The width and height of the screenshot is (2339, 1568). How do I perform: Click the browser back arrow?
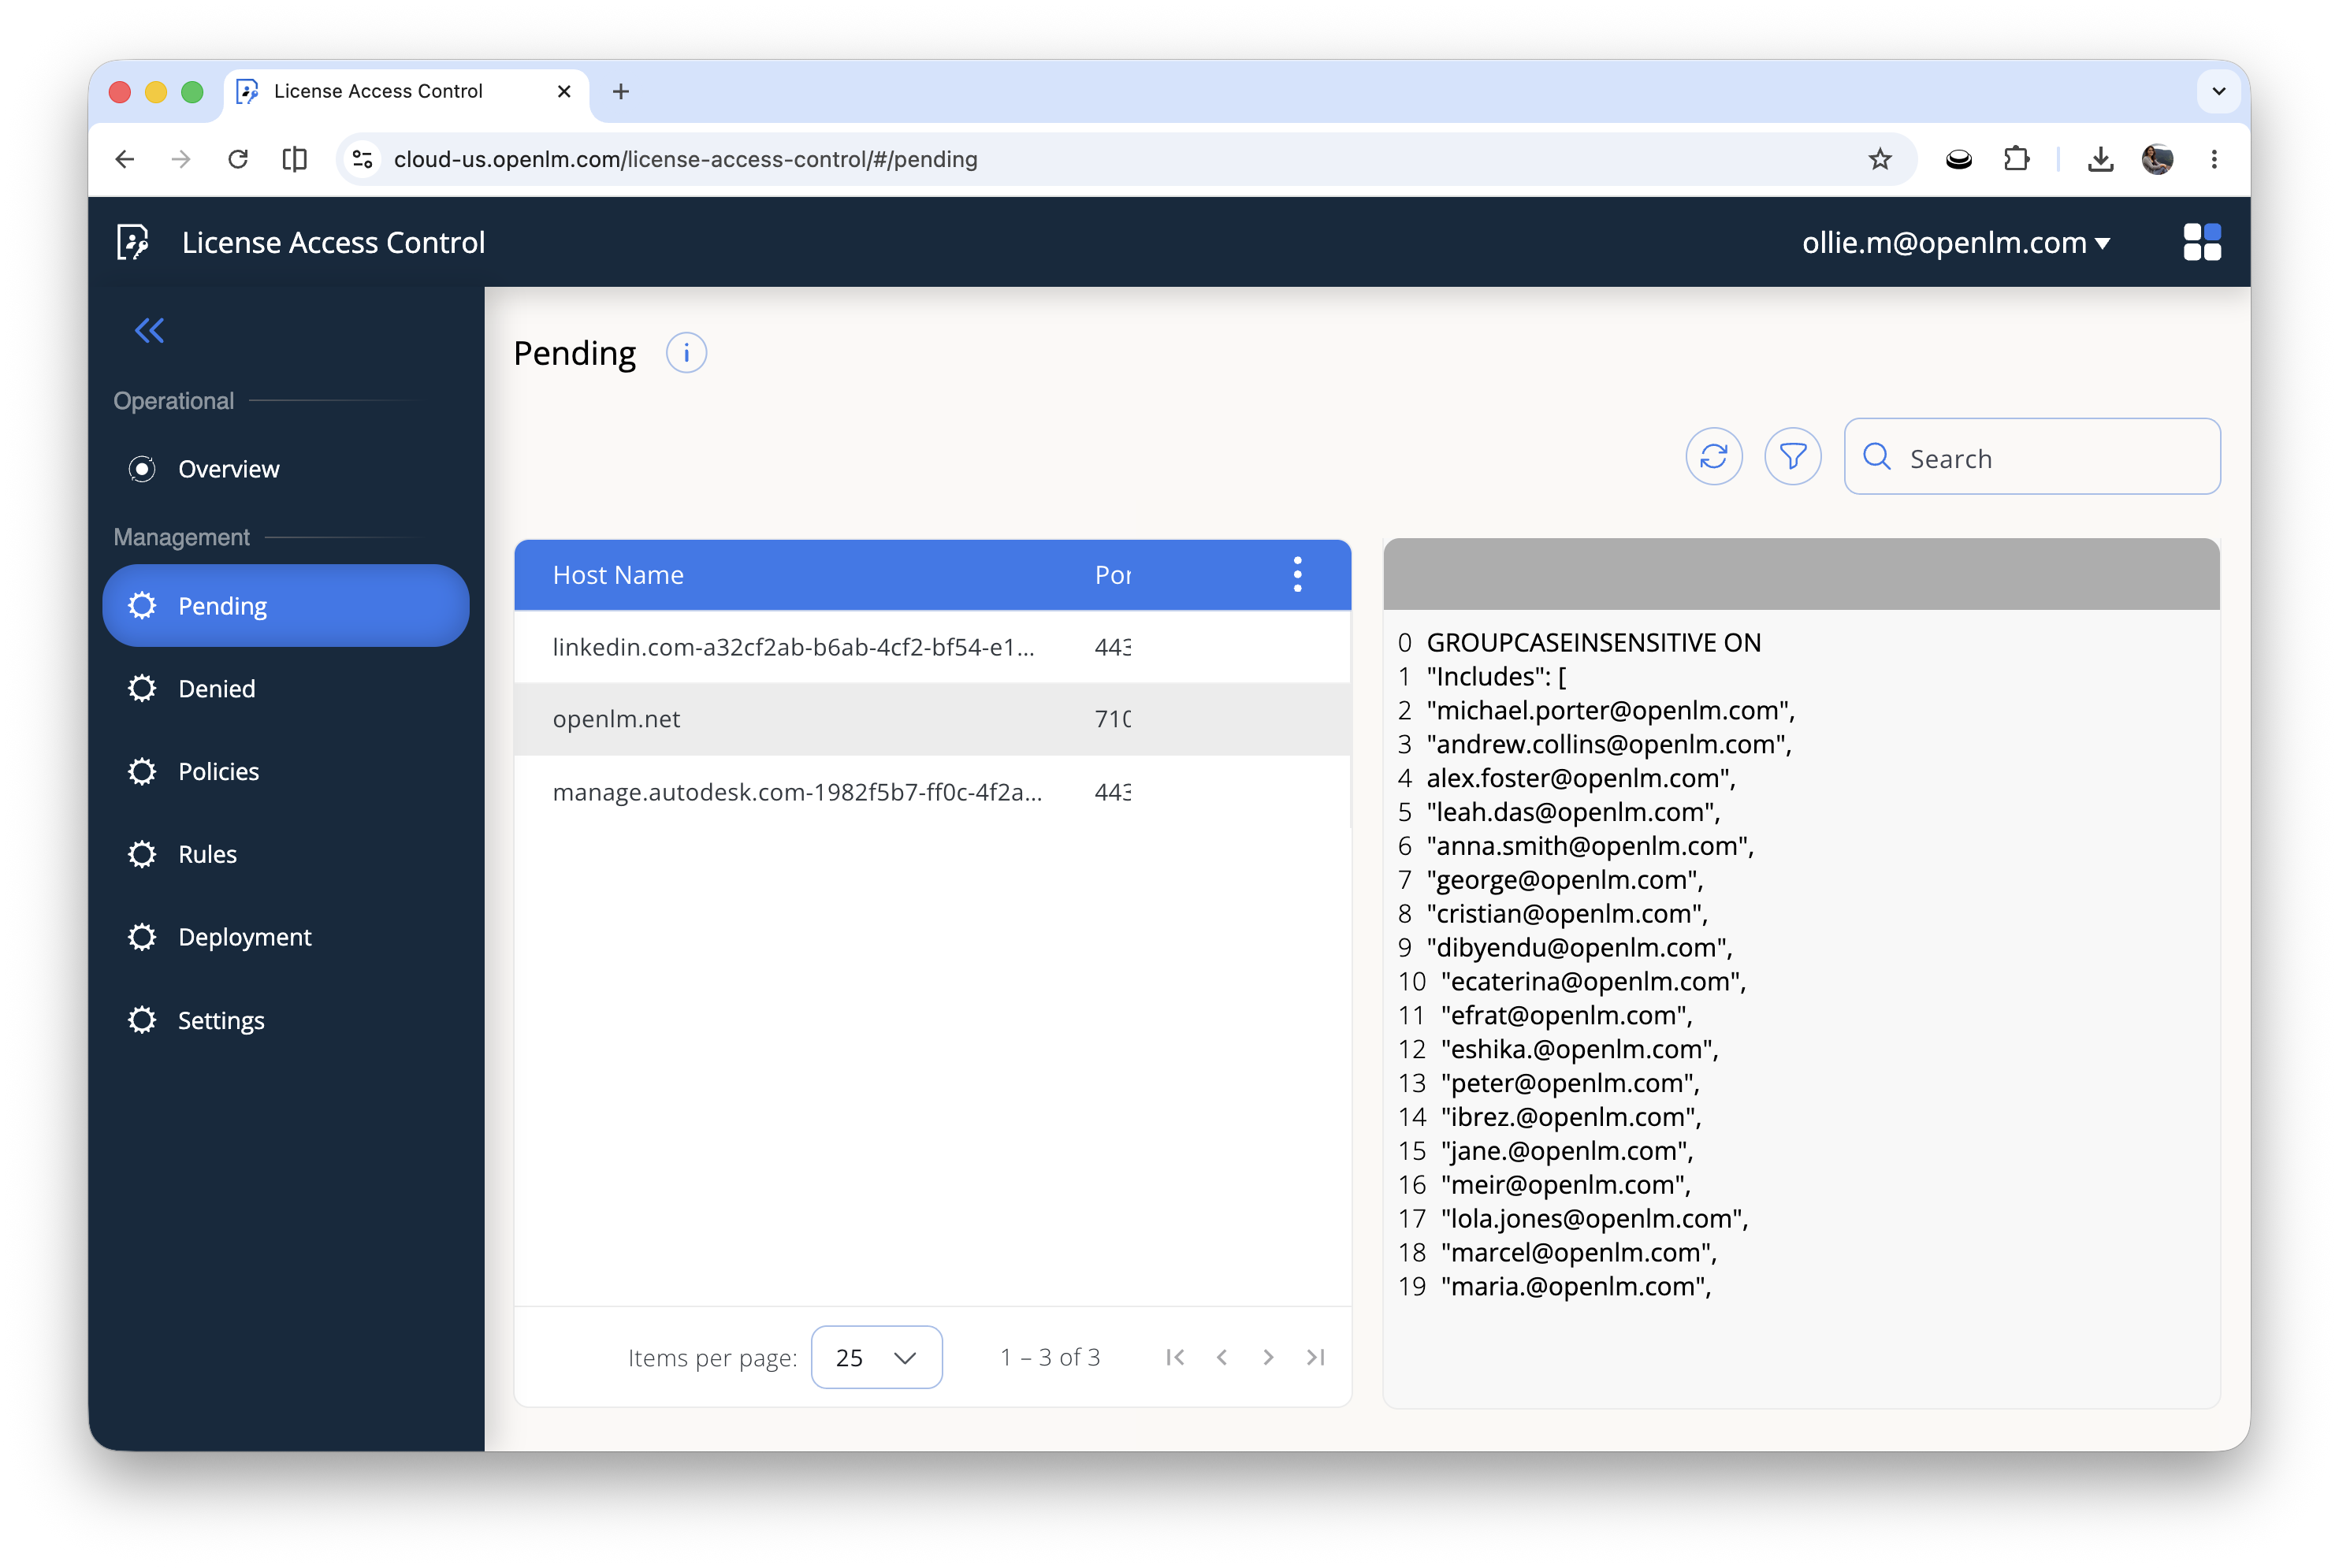point(124,159)
